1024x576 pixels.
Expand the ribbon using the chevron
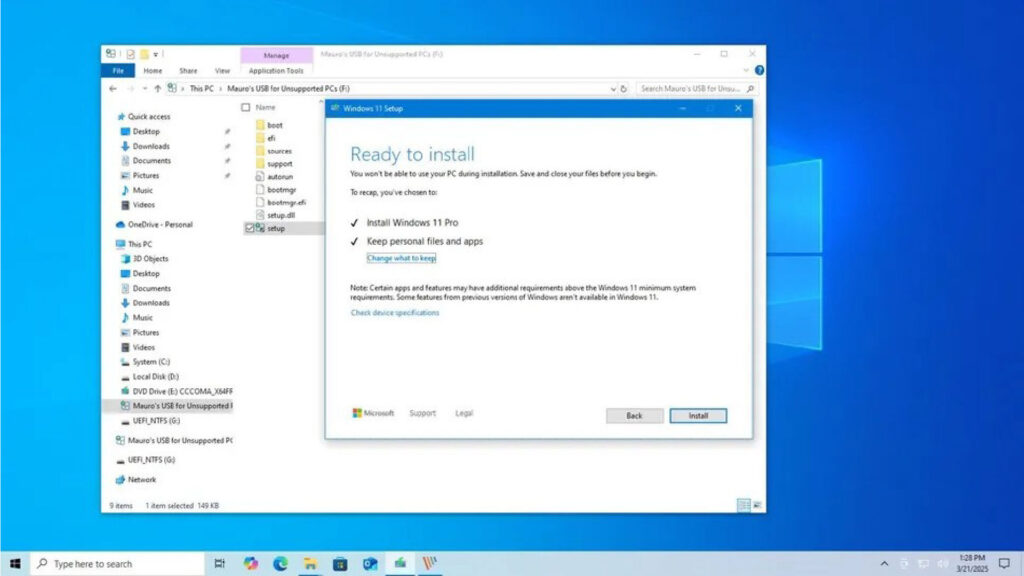click(x=746, y=71)
